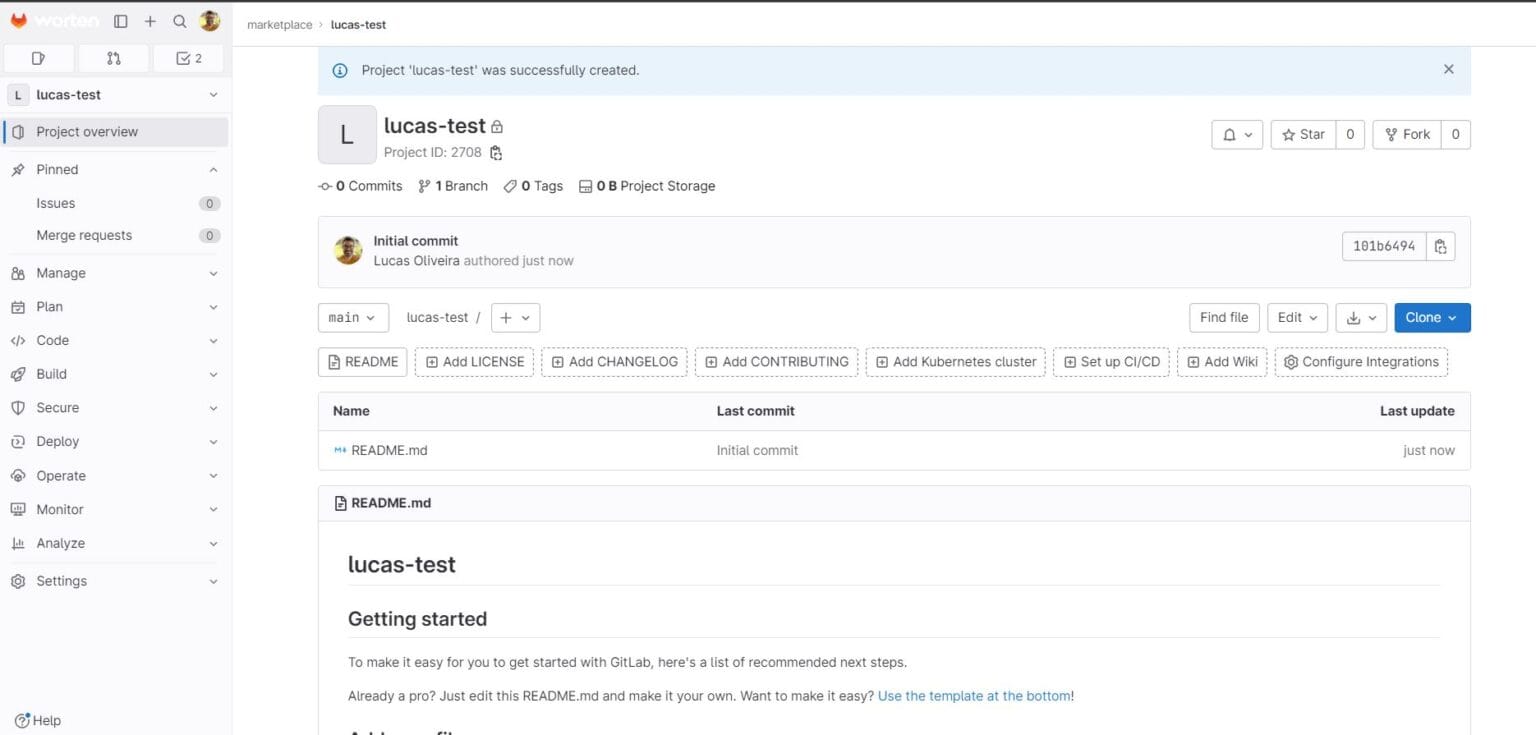Expand the Clone dropdown
Image resolution: width=1536 pixels, height=735 pixels.
point(1431,317)
